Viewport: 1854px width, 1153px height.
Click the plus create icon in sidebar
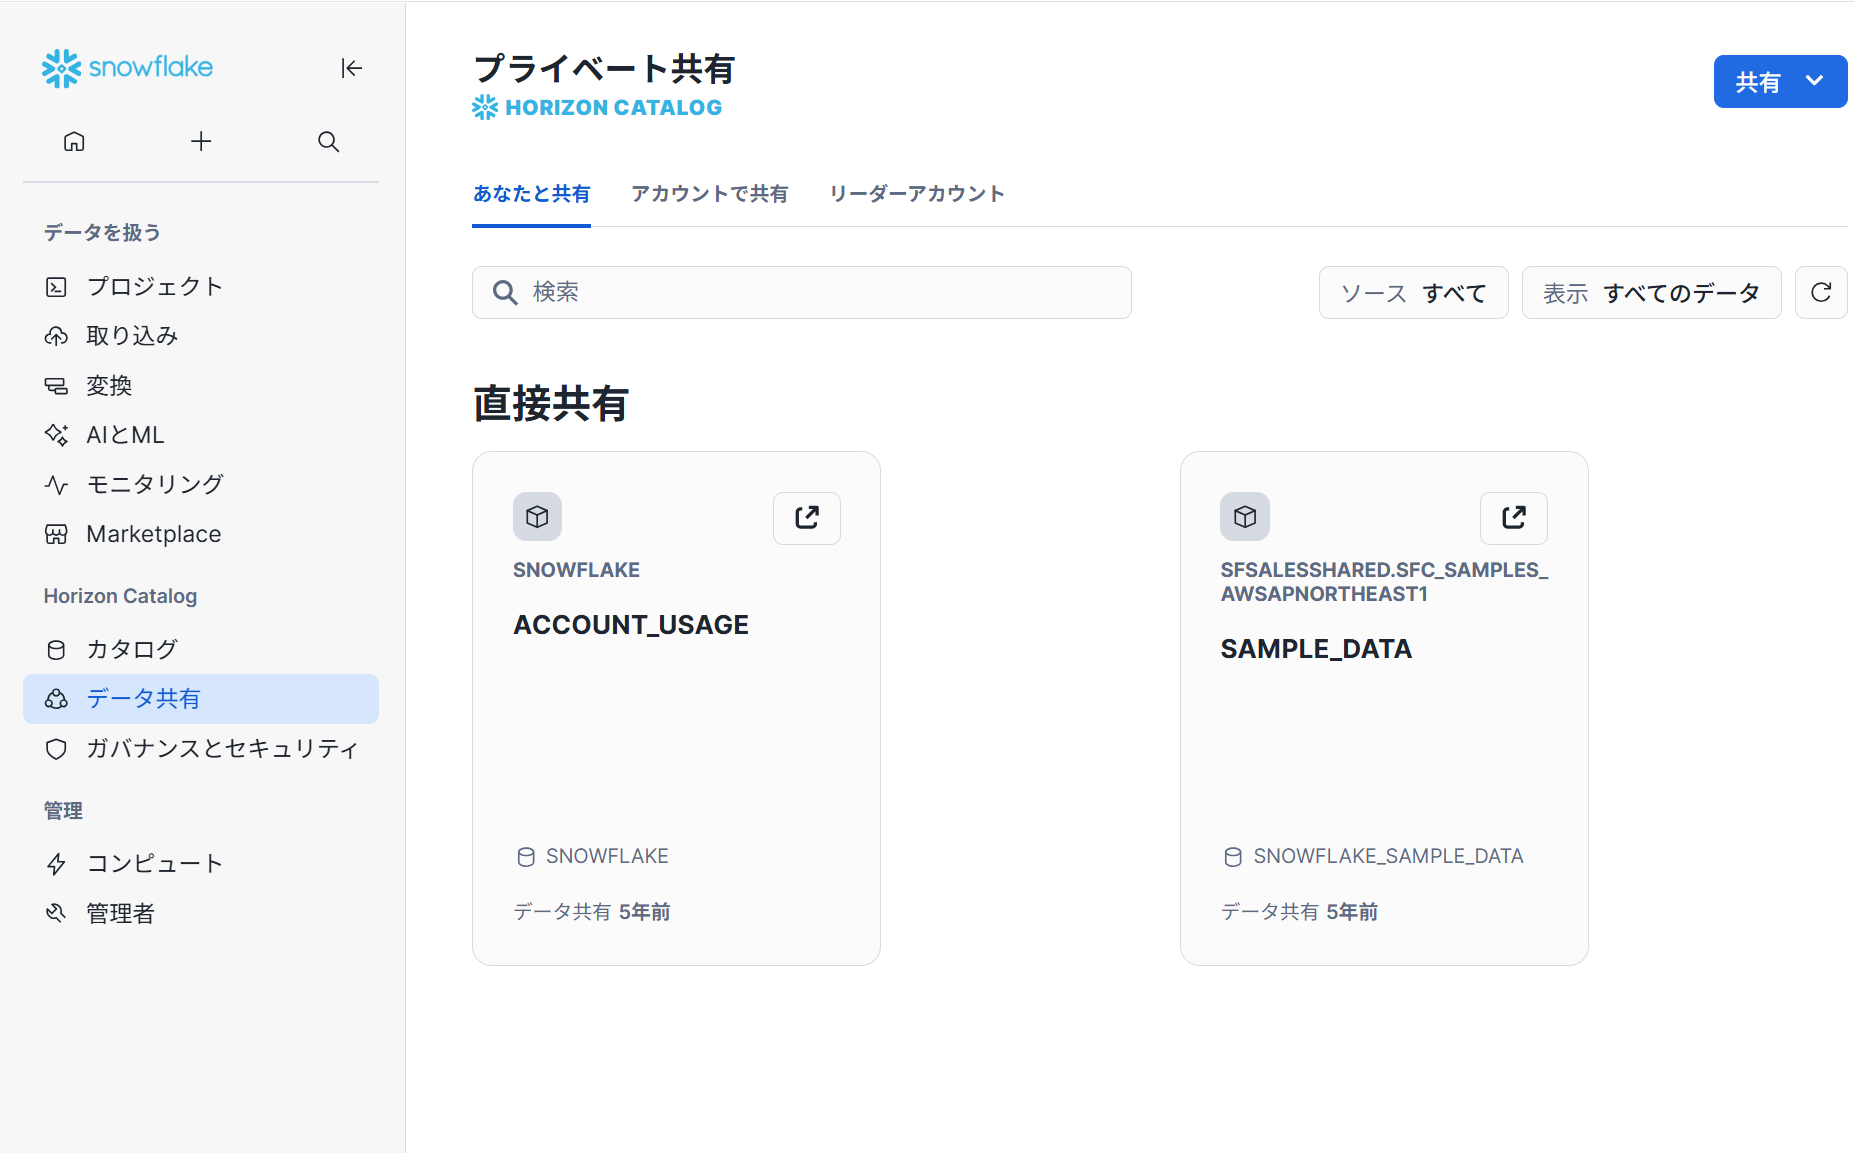[201, 141]
